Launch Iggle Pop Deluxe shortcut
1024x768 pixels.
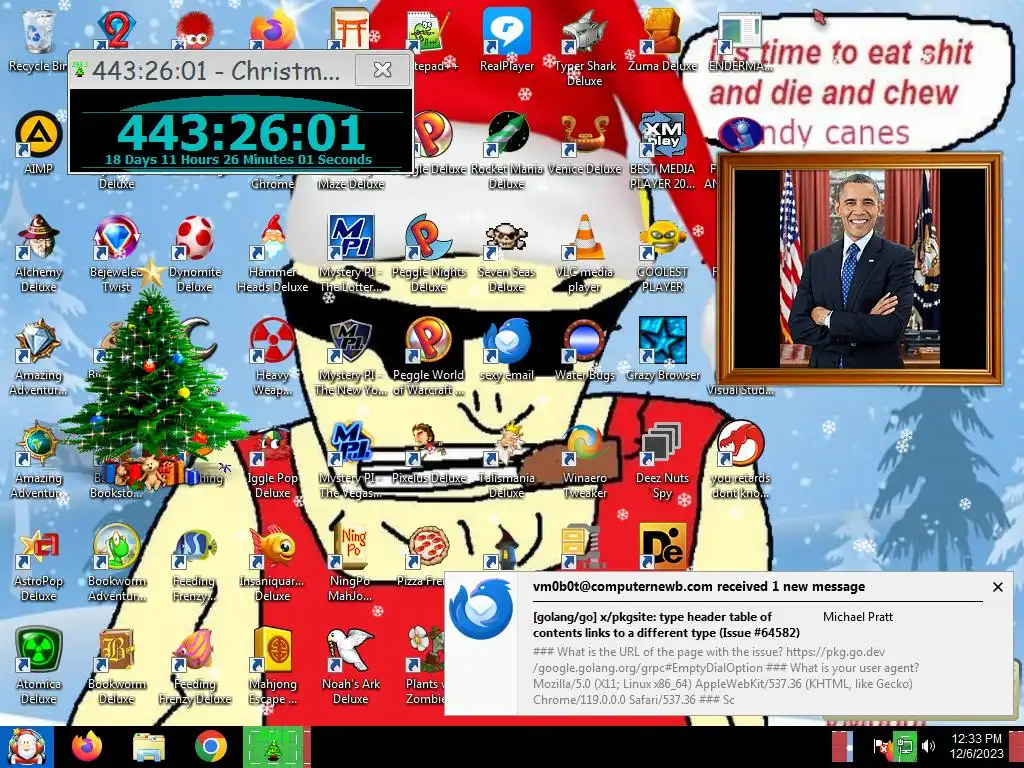coord(272,460)
